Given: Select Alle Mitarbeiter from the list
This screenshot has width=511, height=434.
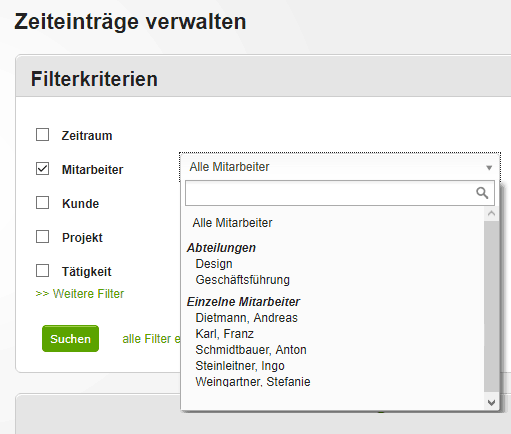Looking at the screenshot, I should pyautogui.click(x=232, y=223).
